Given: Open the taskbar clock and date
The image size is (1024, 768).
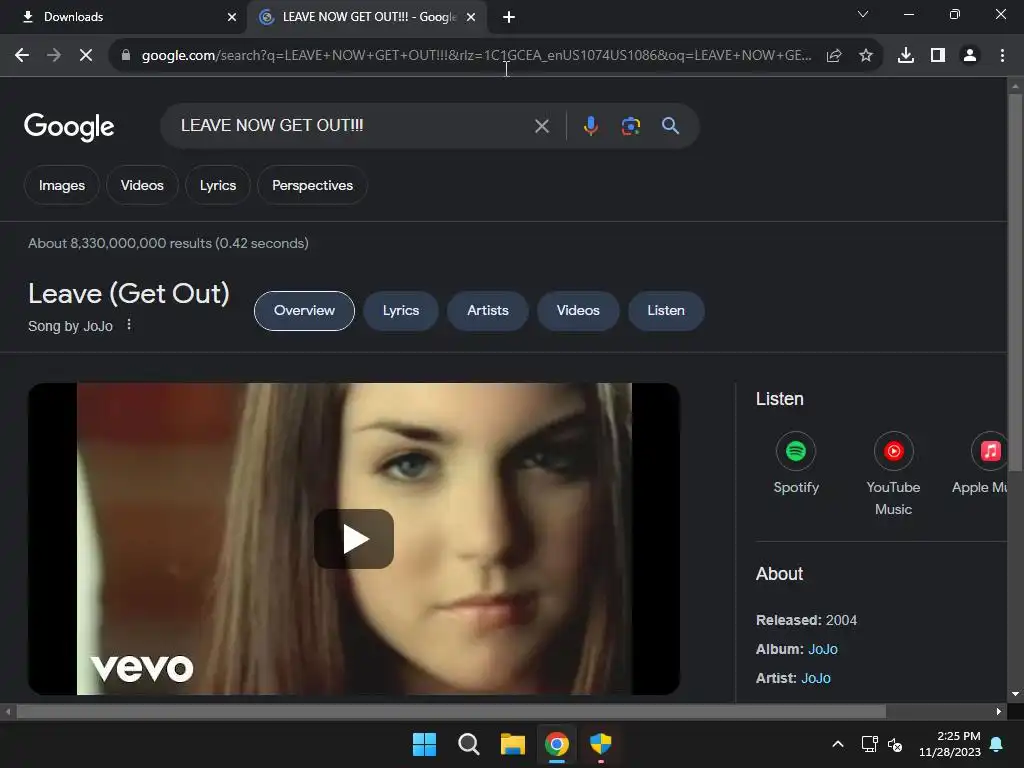Looking at the screenshot, I should click(950, 744).
